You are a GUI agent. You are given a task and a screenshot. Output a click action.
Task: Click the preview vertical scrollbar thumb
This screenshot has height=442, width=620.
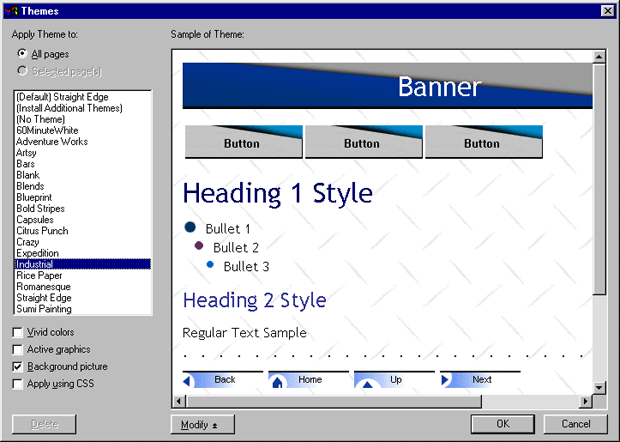point(599,180)
